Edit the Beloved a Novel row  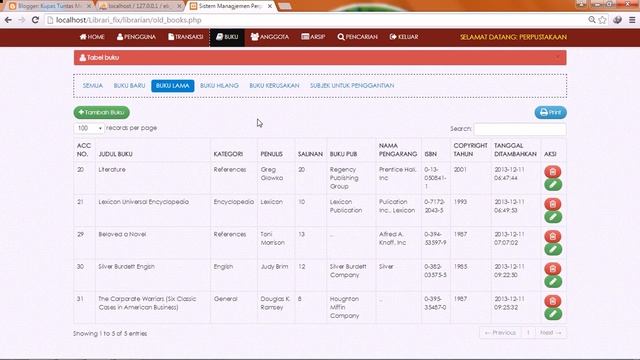pyautogui.click(x=553, y=249)
